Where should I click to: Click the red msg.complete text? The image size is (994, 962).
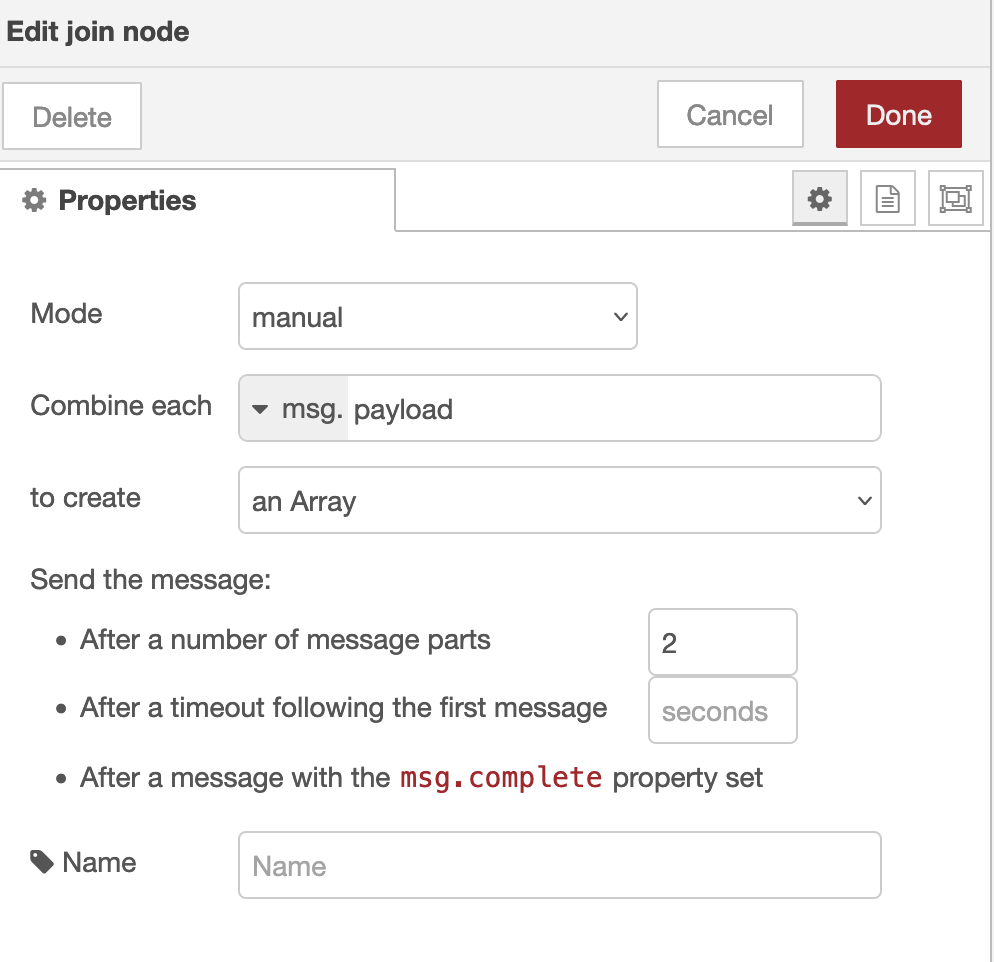pyautogui.click(x=501, y=778)
